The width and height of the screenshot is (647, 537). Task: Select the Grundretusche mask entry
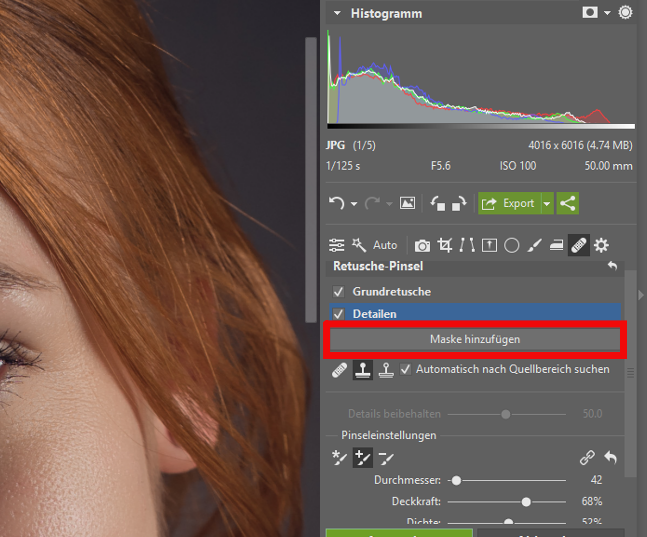click(x=475, y=292)
